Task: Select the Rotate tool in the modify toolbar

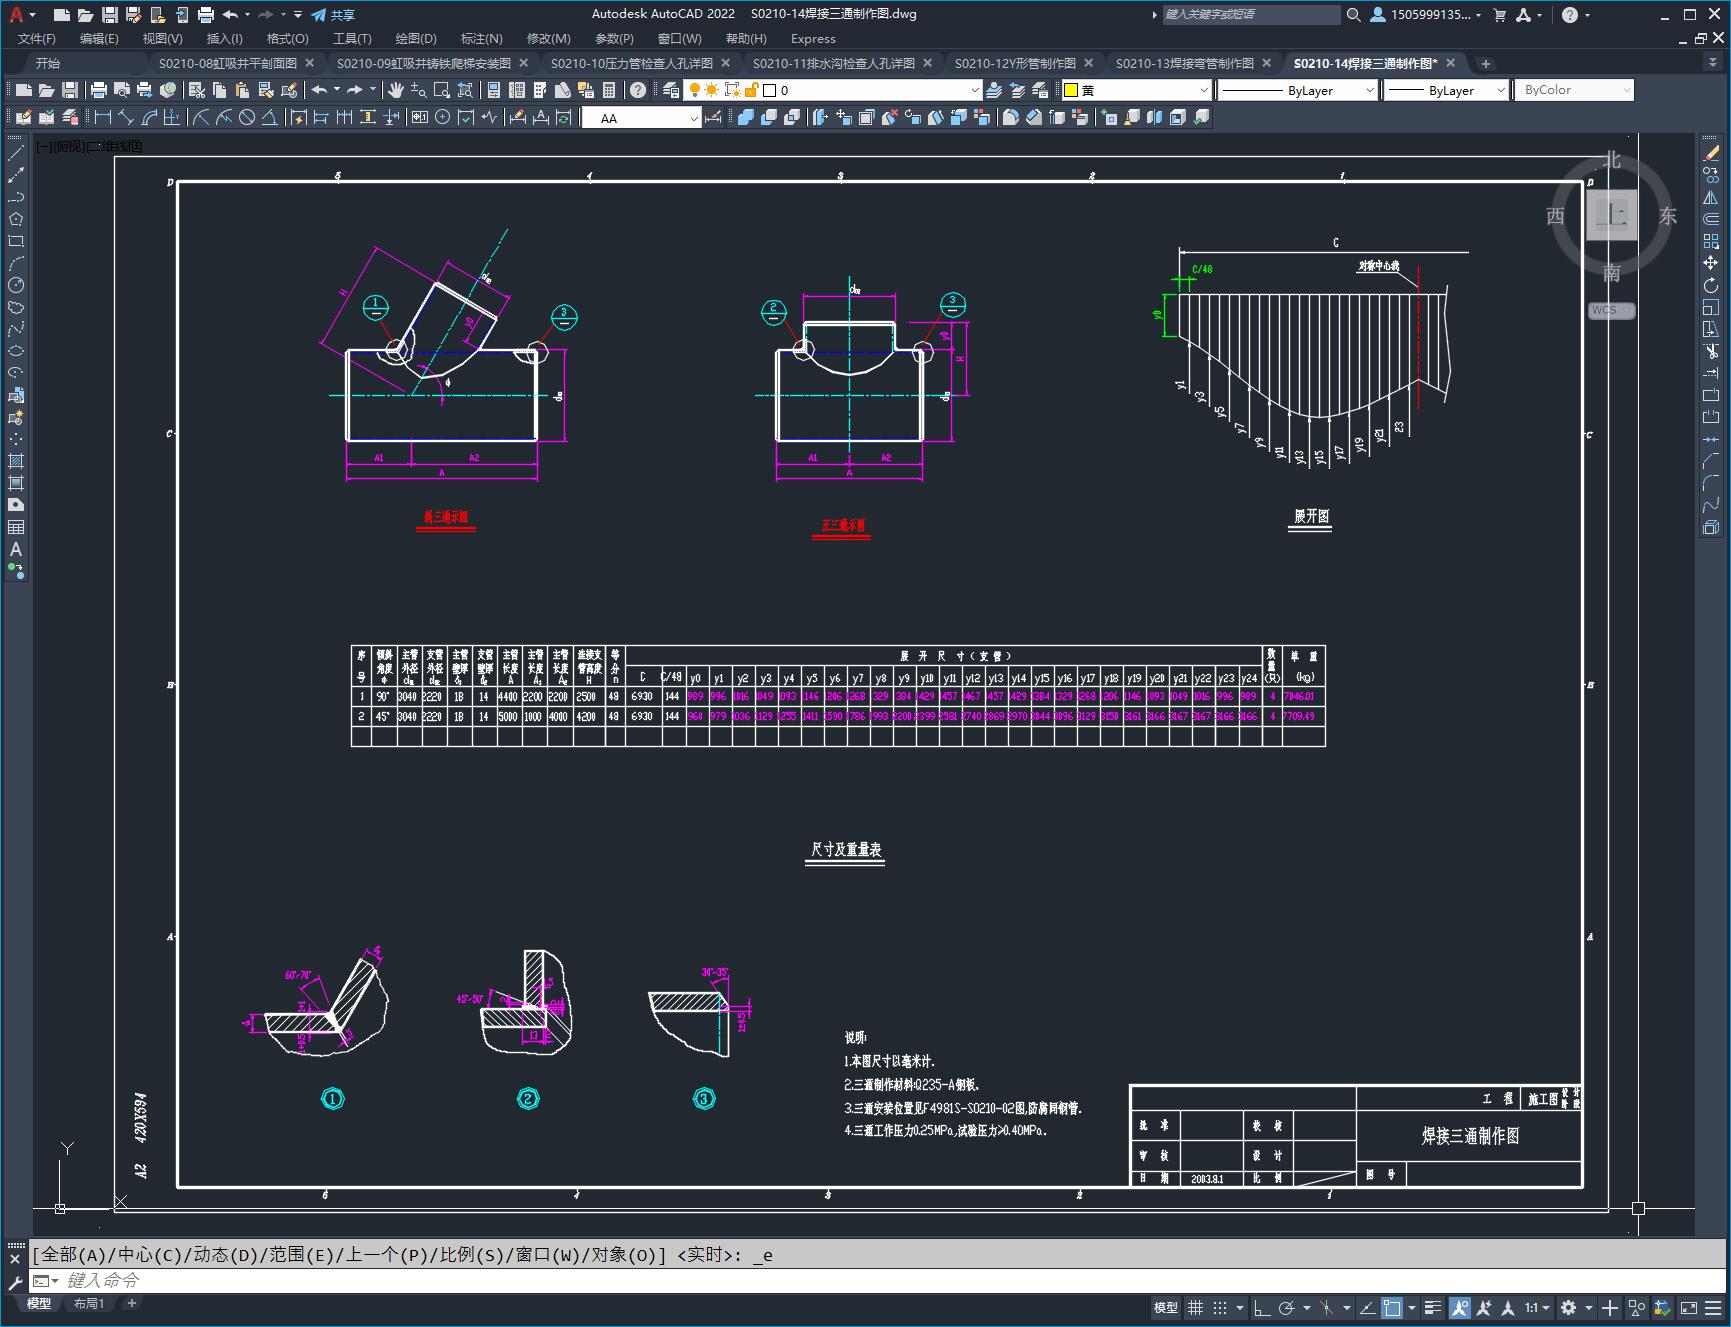Action: (x=1711, y=285)
